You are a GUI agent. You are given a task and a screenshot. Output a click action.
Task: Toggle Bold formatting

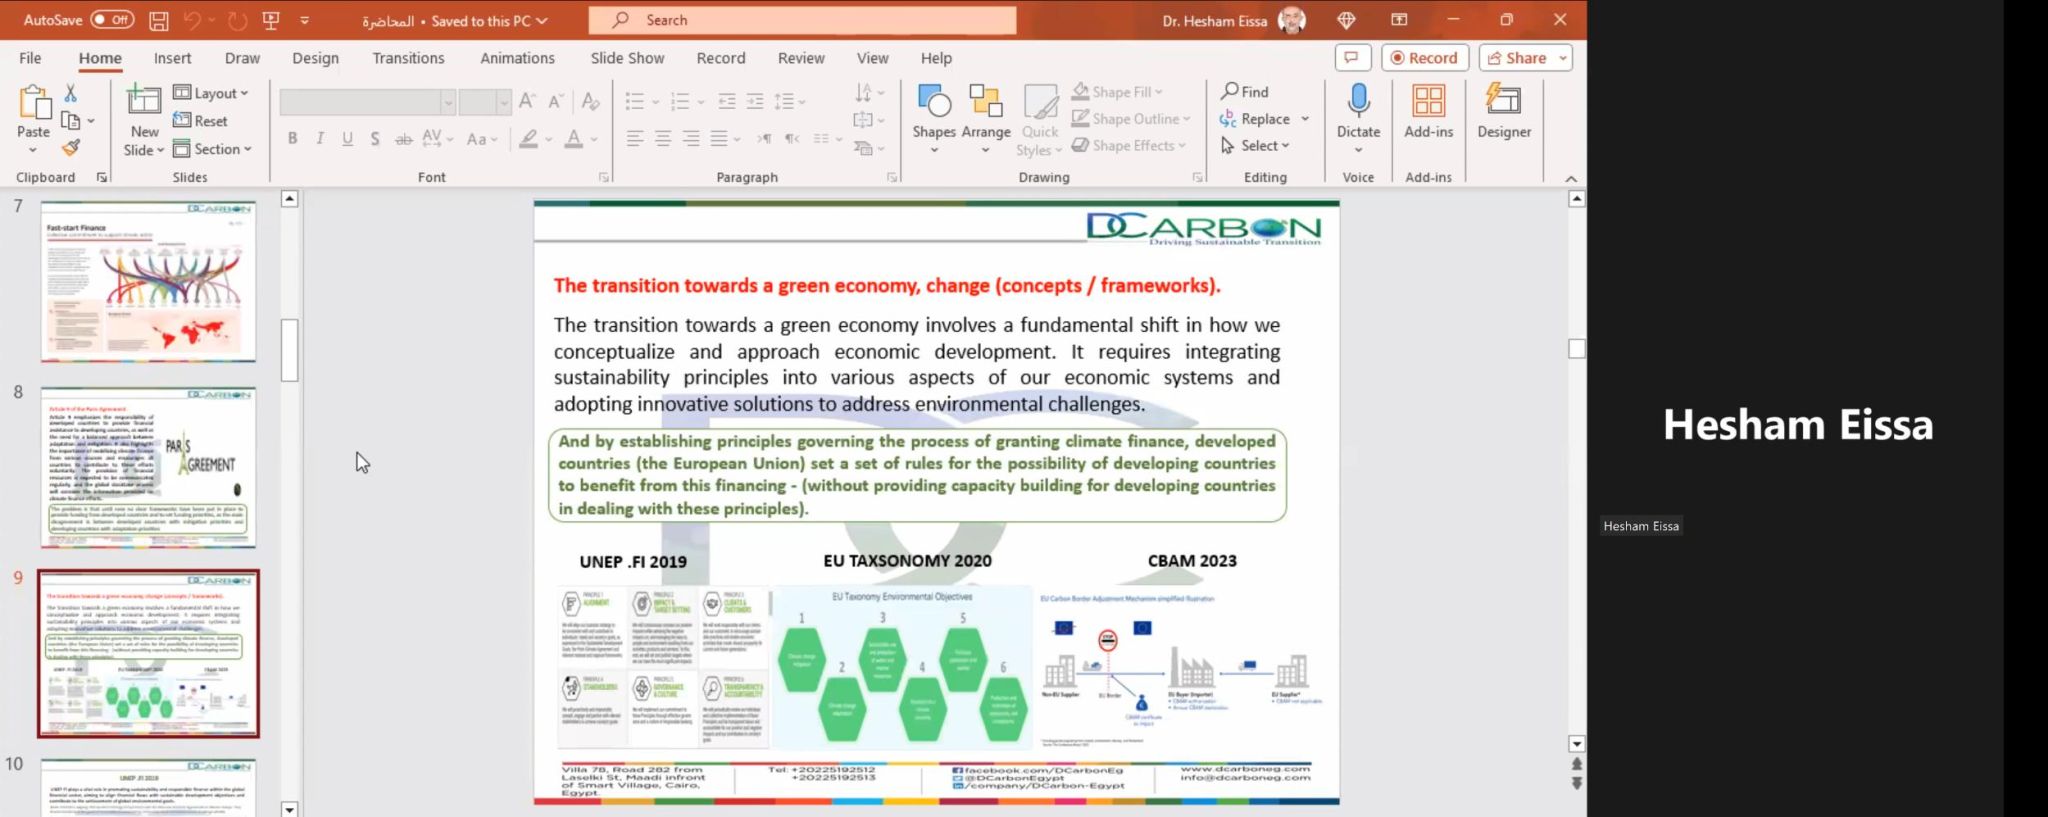292,139
